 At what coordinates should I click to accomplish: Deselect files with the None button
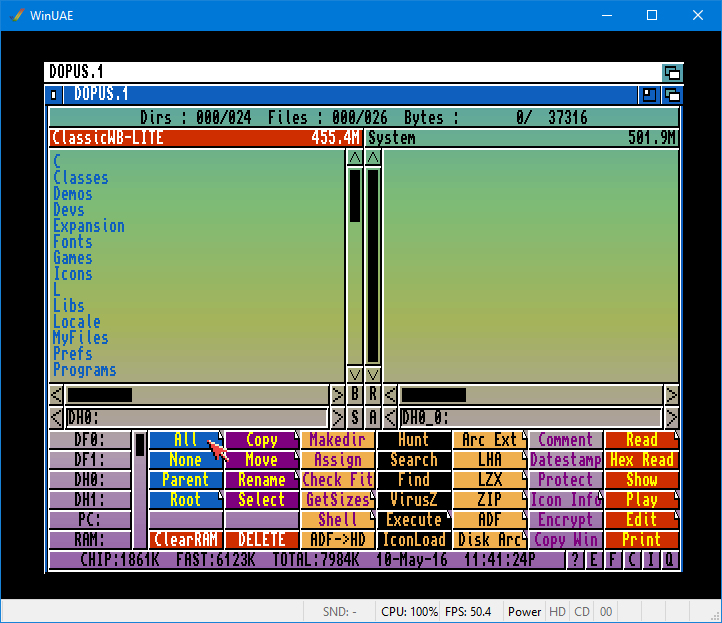(x=185, y=460)
